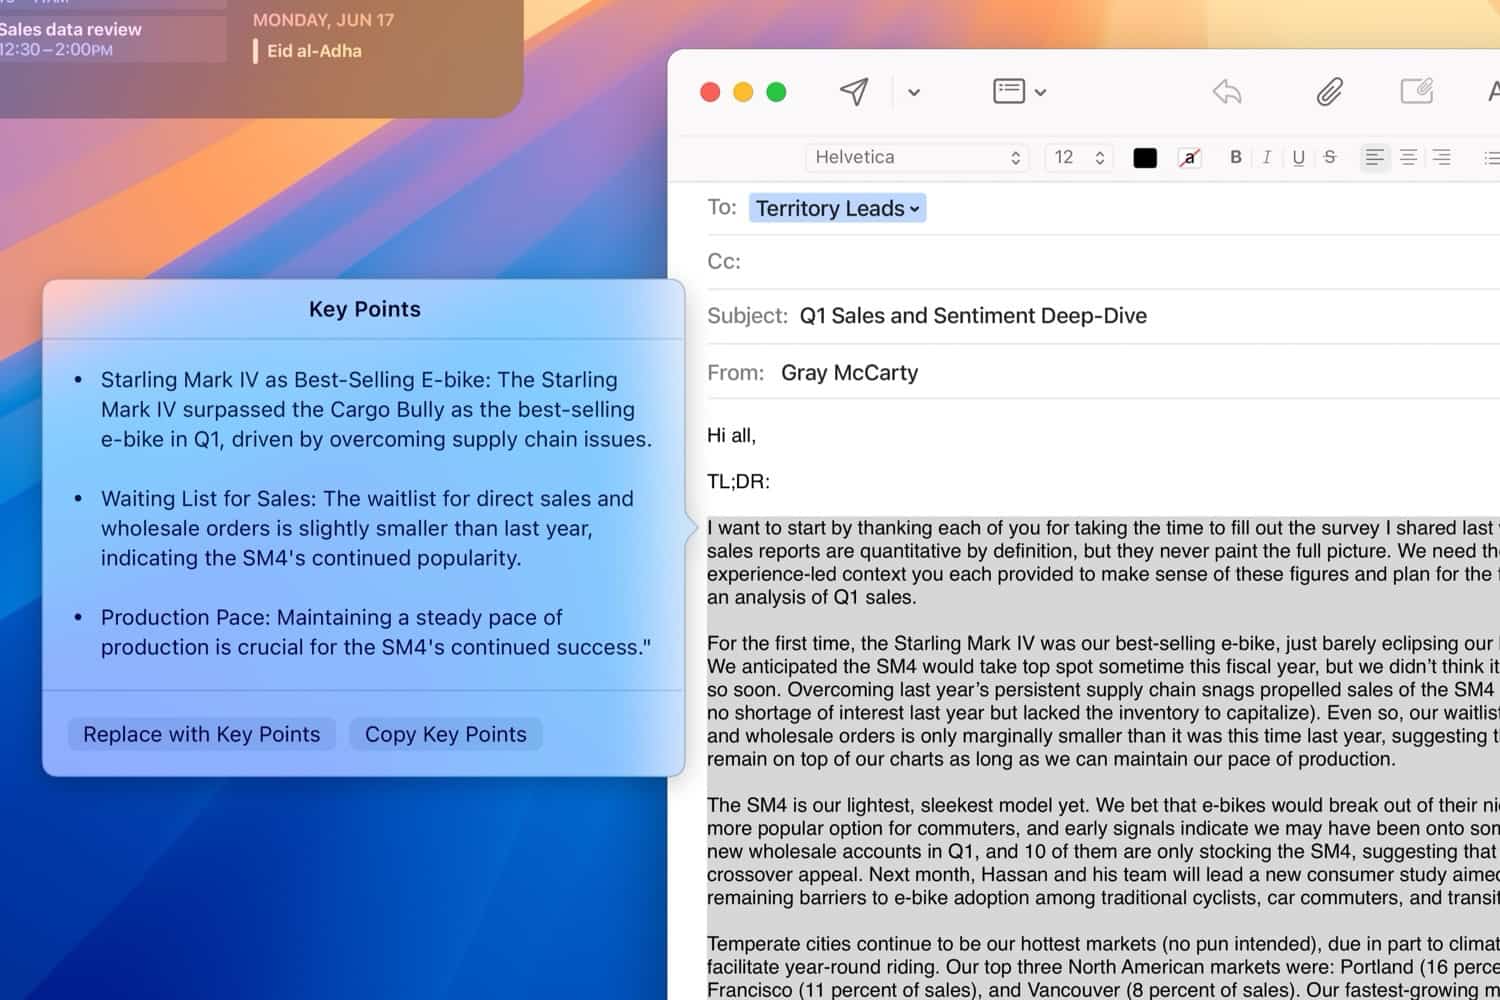Screen dimensions: 1500x1000
Task: Edit subject Q1 Sales and Sentiment Deep-Dive
Action: [973, 316]
